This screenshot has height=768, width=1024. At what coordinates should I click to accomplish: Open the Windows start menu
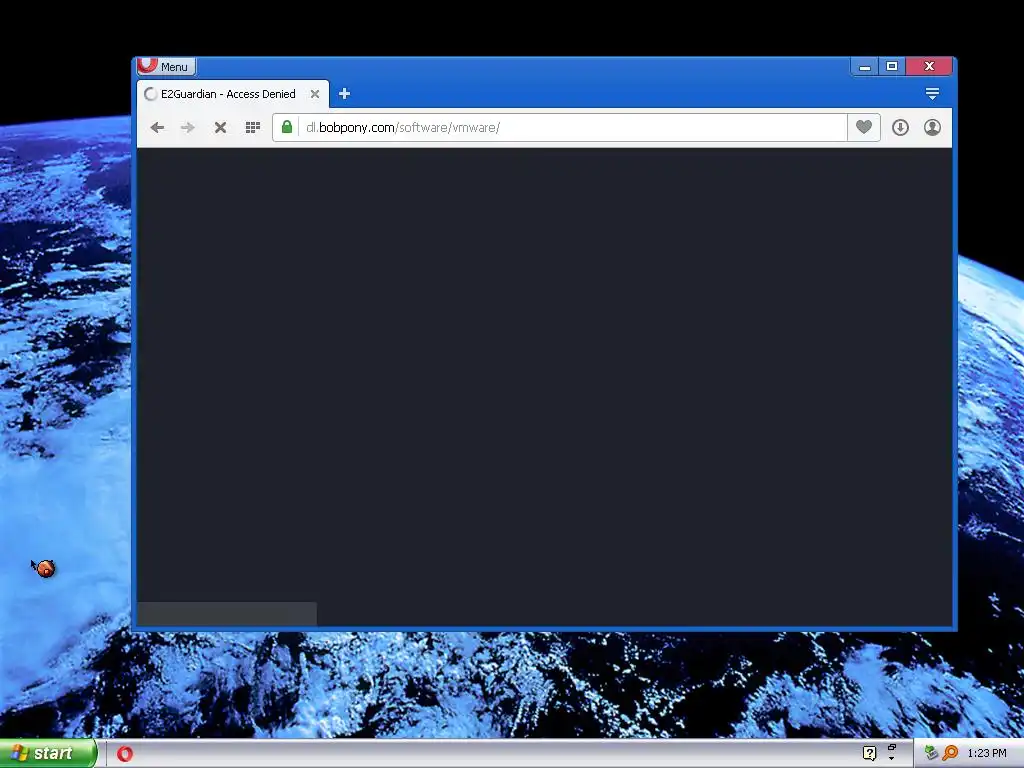tap(48, 754)
